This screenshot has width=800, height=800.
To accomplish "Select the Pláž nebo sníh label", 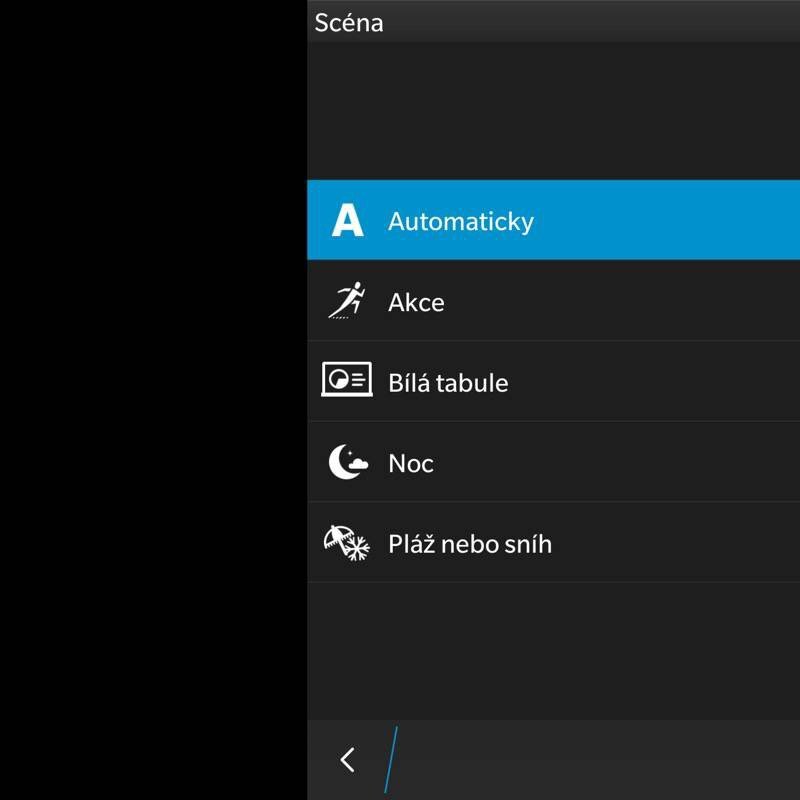I will click(x=469, y=544).
